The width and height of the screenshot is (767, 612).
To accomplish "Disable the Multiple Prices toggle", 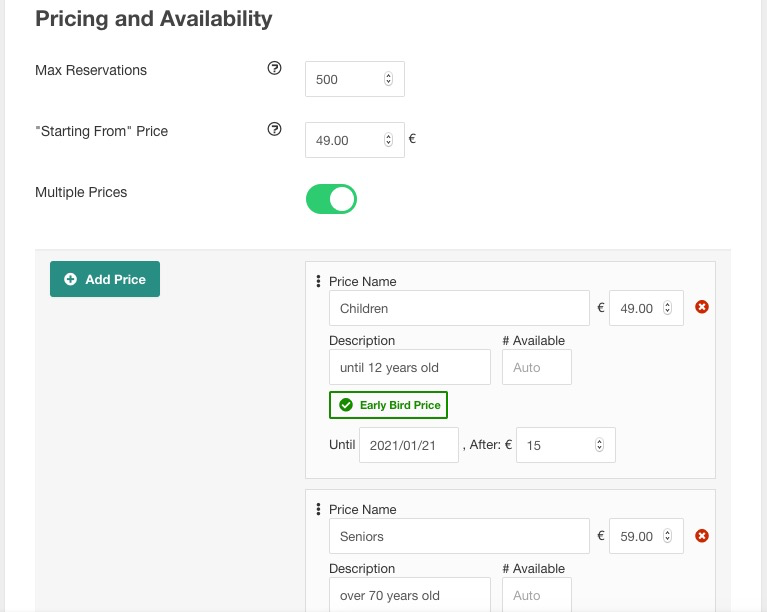I will (x=331, y=198).
